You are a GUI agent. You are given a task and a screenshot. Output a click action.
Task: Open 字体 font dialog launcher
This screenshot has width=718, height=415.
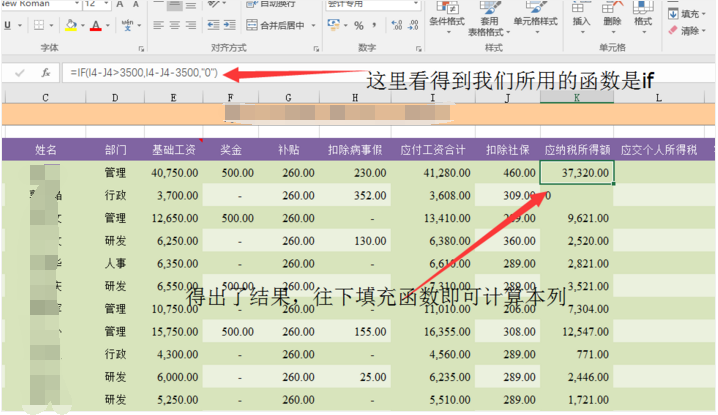pos(141,49)
